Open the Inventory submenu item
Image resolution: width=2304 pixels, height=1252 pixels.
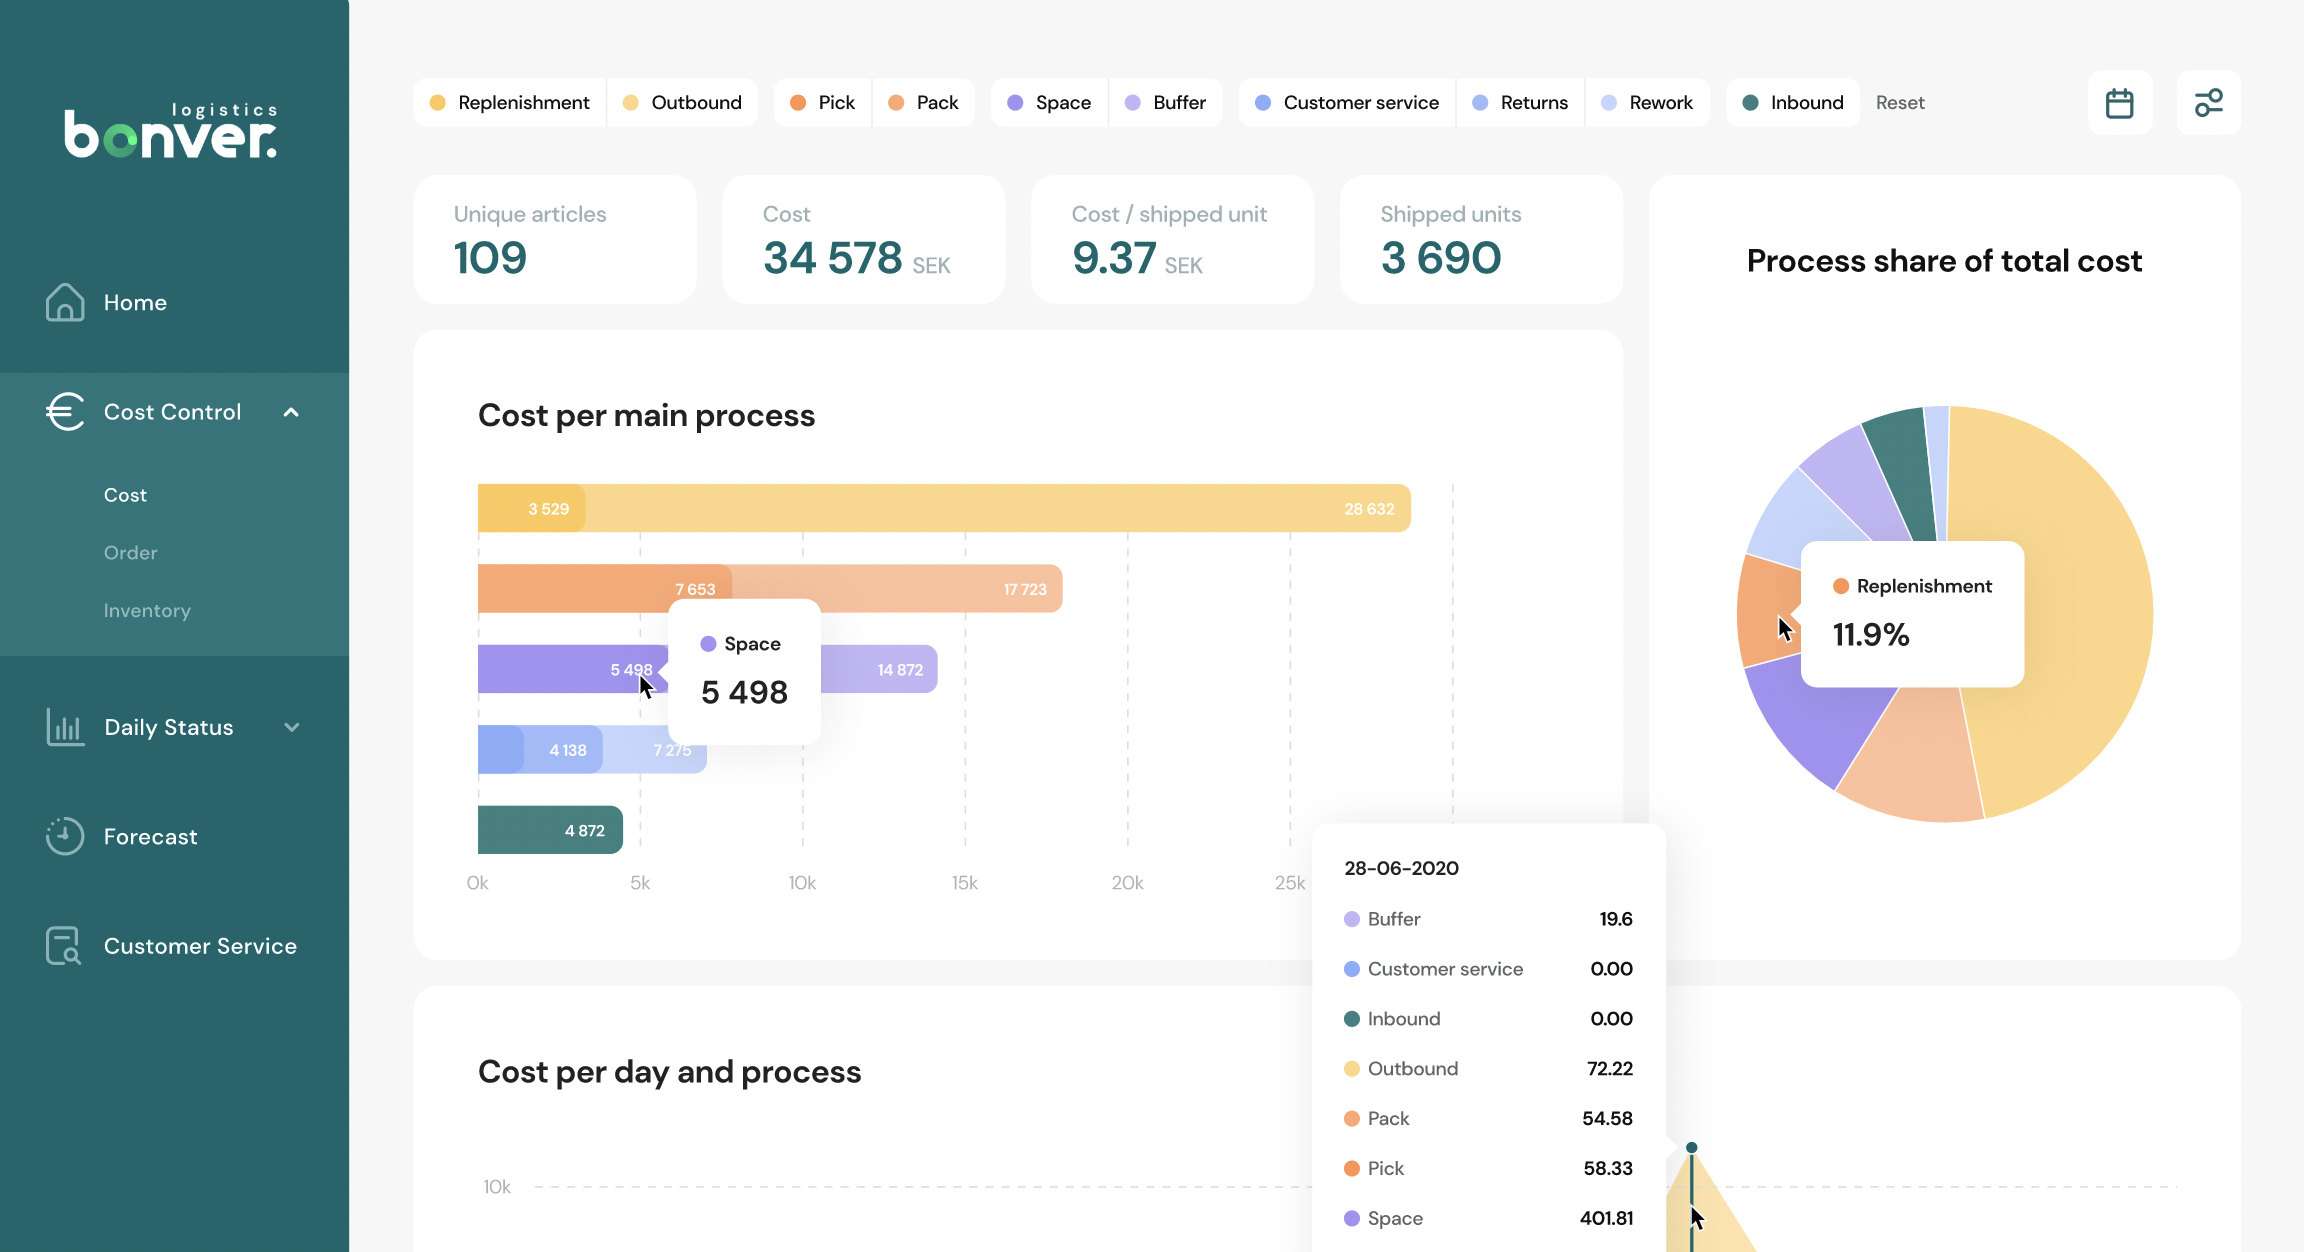click(147, 610)
